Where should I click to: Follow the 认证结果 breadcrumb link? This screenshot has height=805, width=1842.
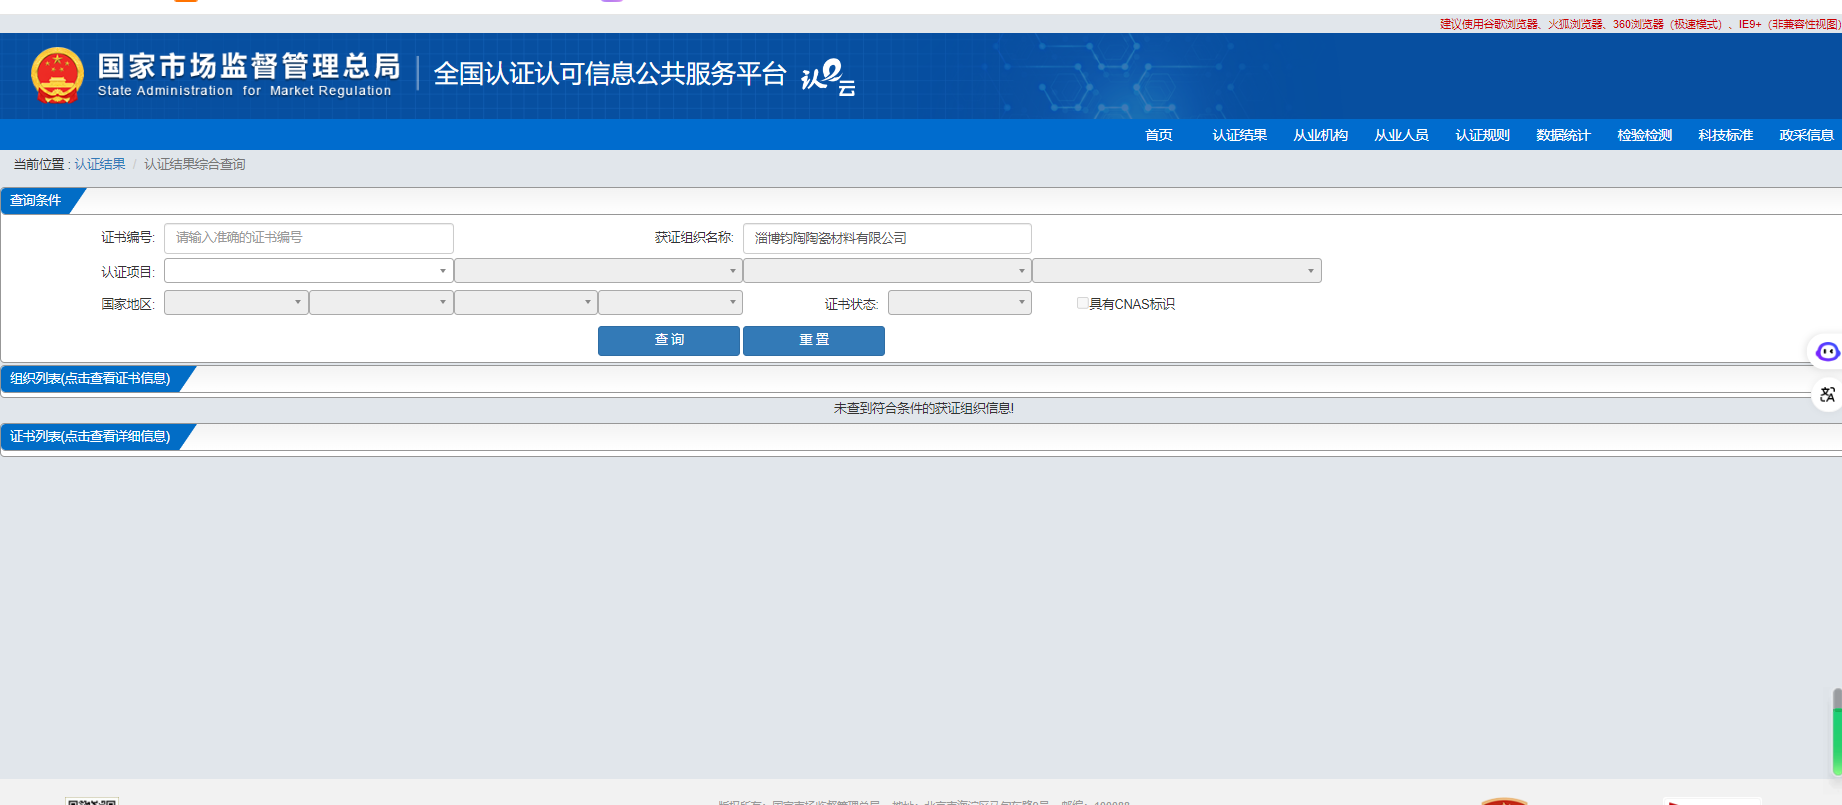click(100, 164)
